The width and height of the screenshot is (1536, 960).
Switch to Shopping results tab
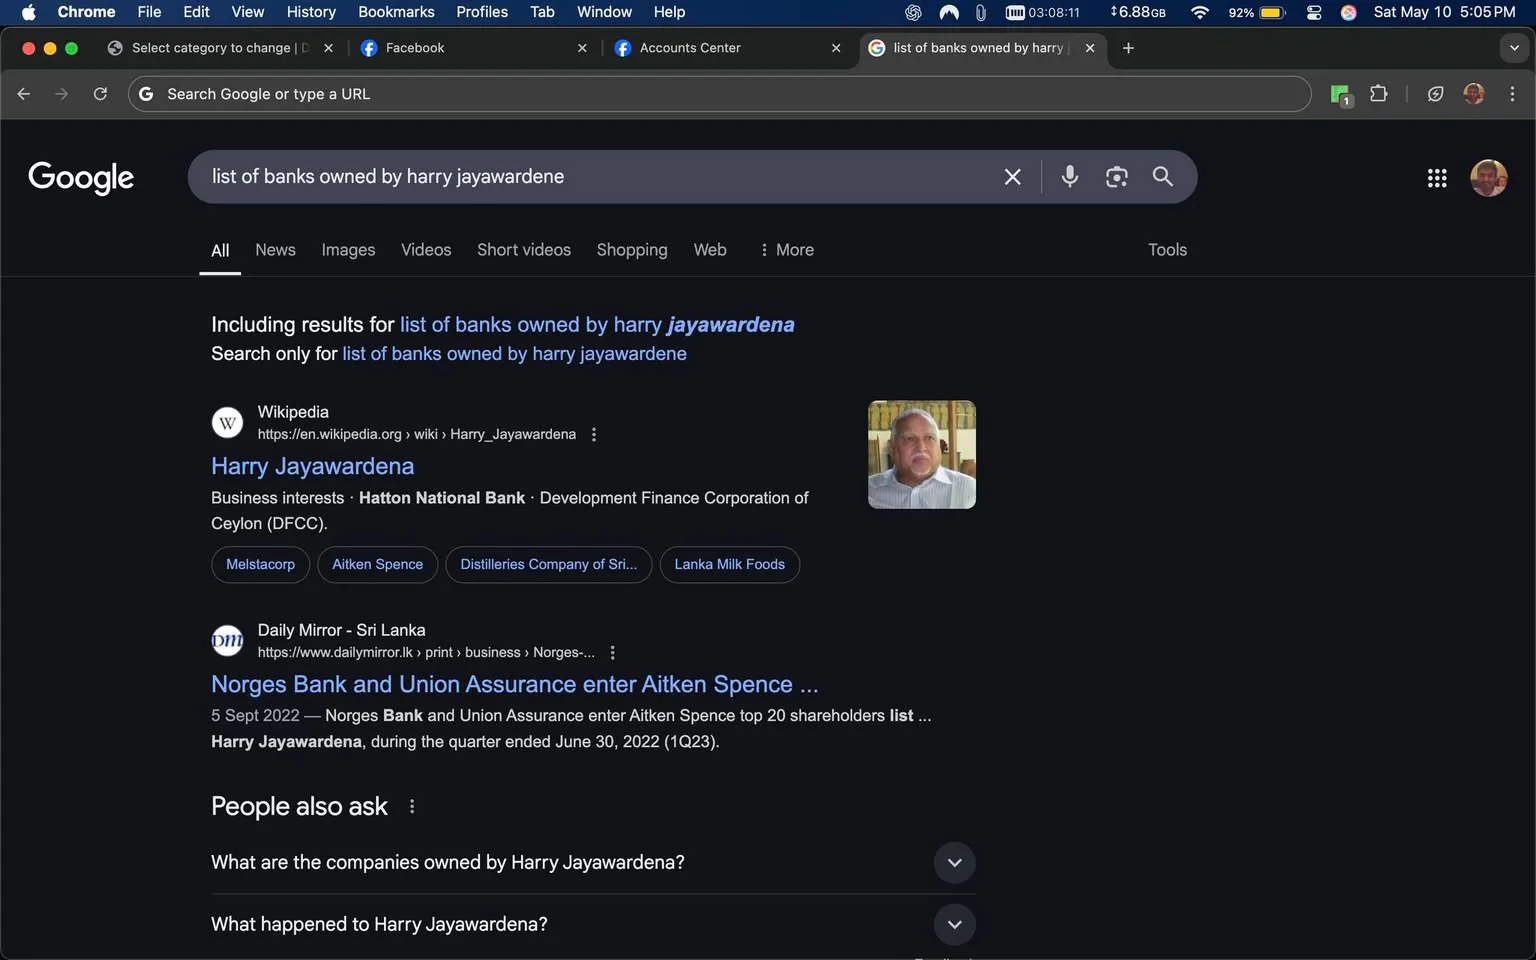point(632,250)
